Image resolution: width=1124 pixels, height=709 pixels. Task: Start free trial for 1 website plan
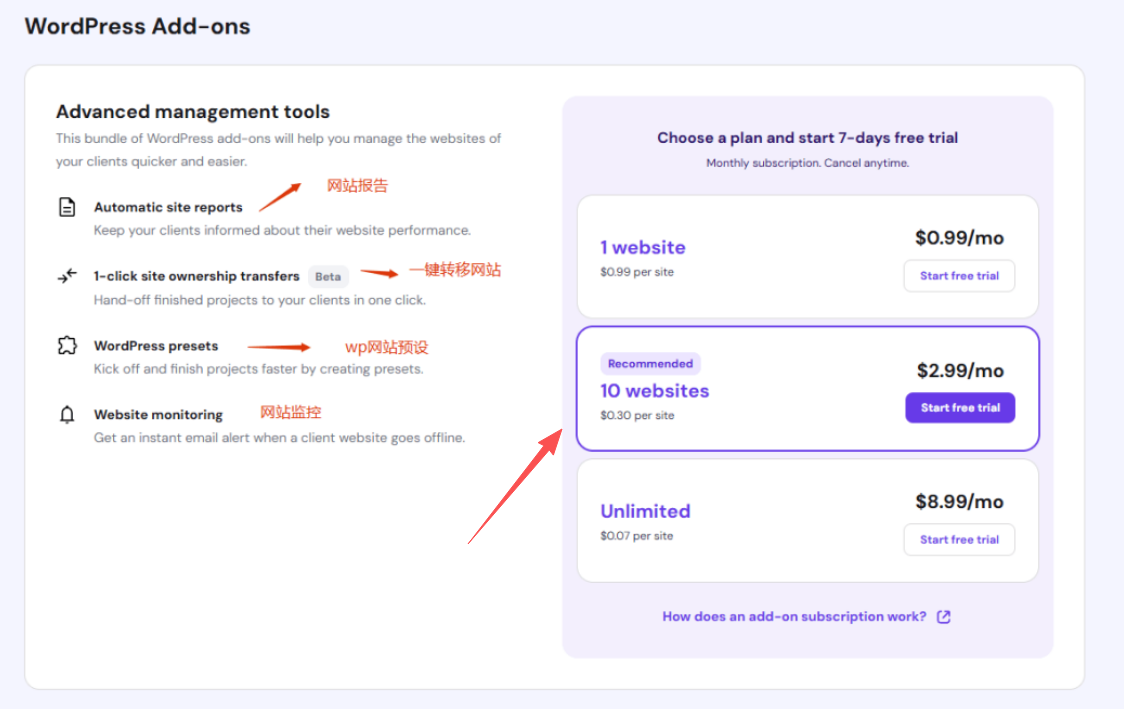(959, 276)
